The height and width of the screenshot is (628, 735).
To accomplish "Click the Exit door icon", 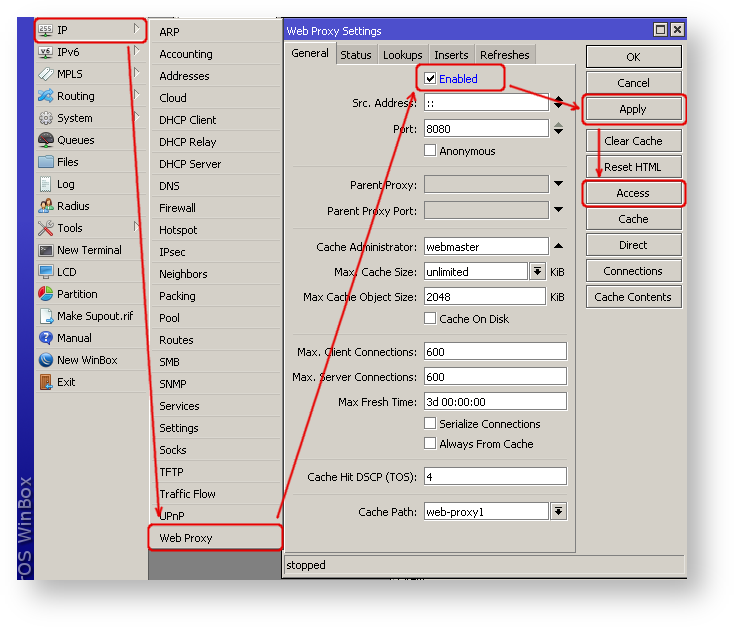I will coord(46,382).
